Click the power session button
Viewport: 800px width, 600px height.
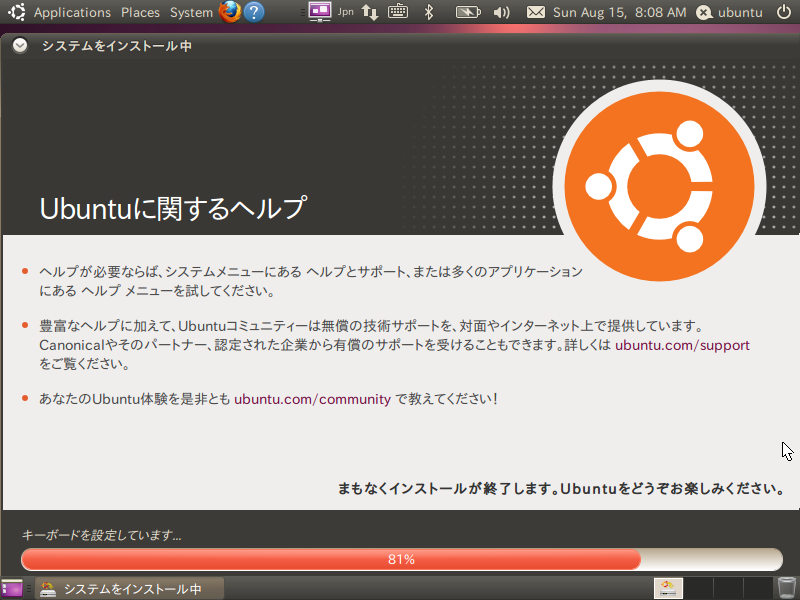pyautogui.click(x=784, y=12)
